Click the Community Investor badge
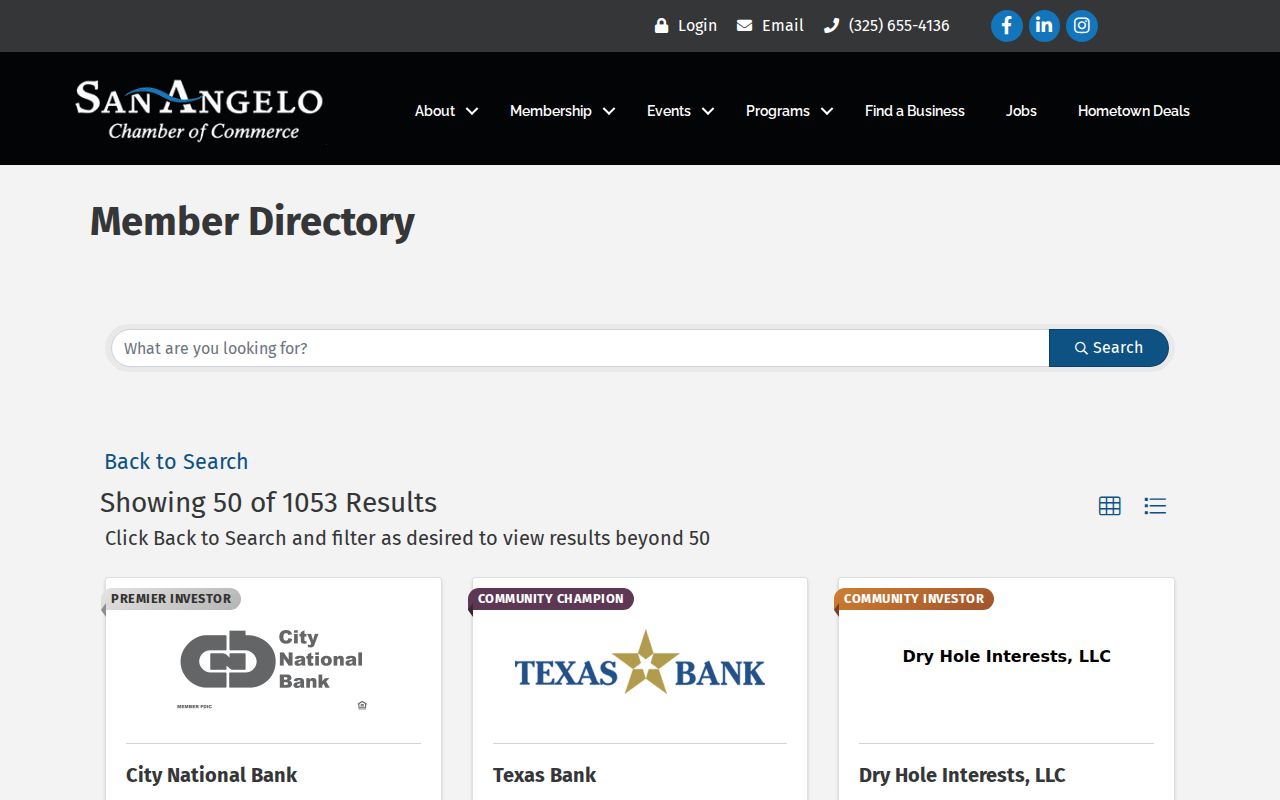 pos(914,599)
